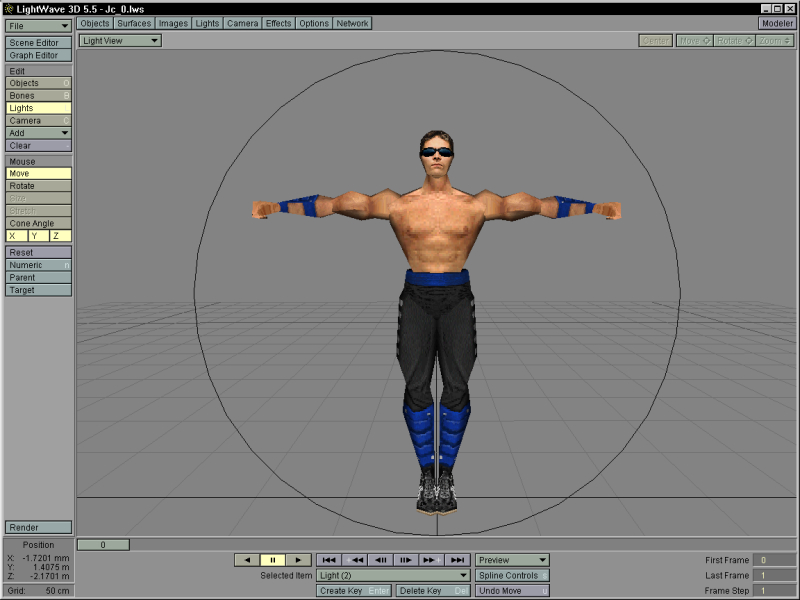Image resolution: width=800 pixels, height=600 pixels.
Task: Go to previous keyframe icon
Action: [355, 560]
